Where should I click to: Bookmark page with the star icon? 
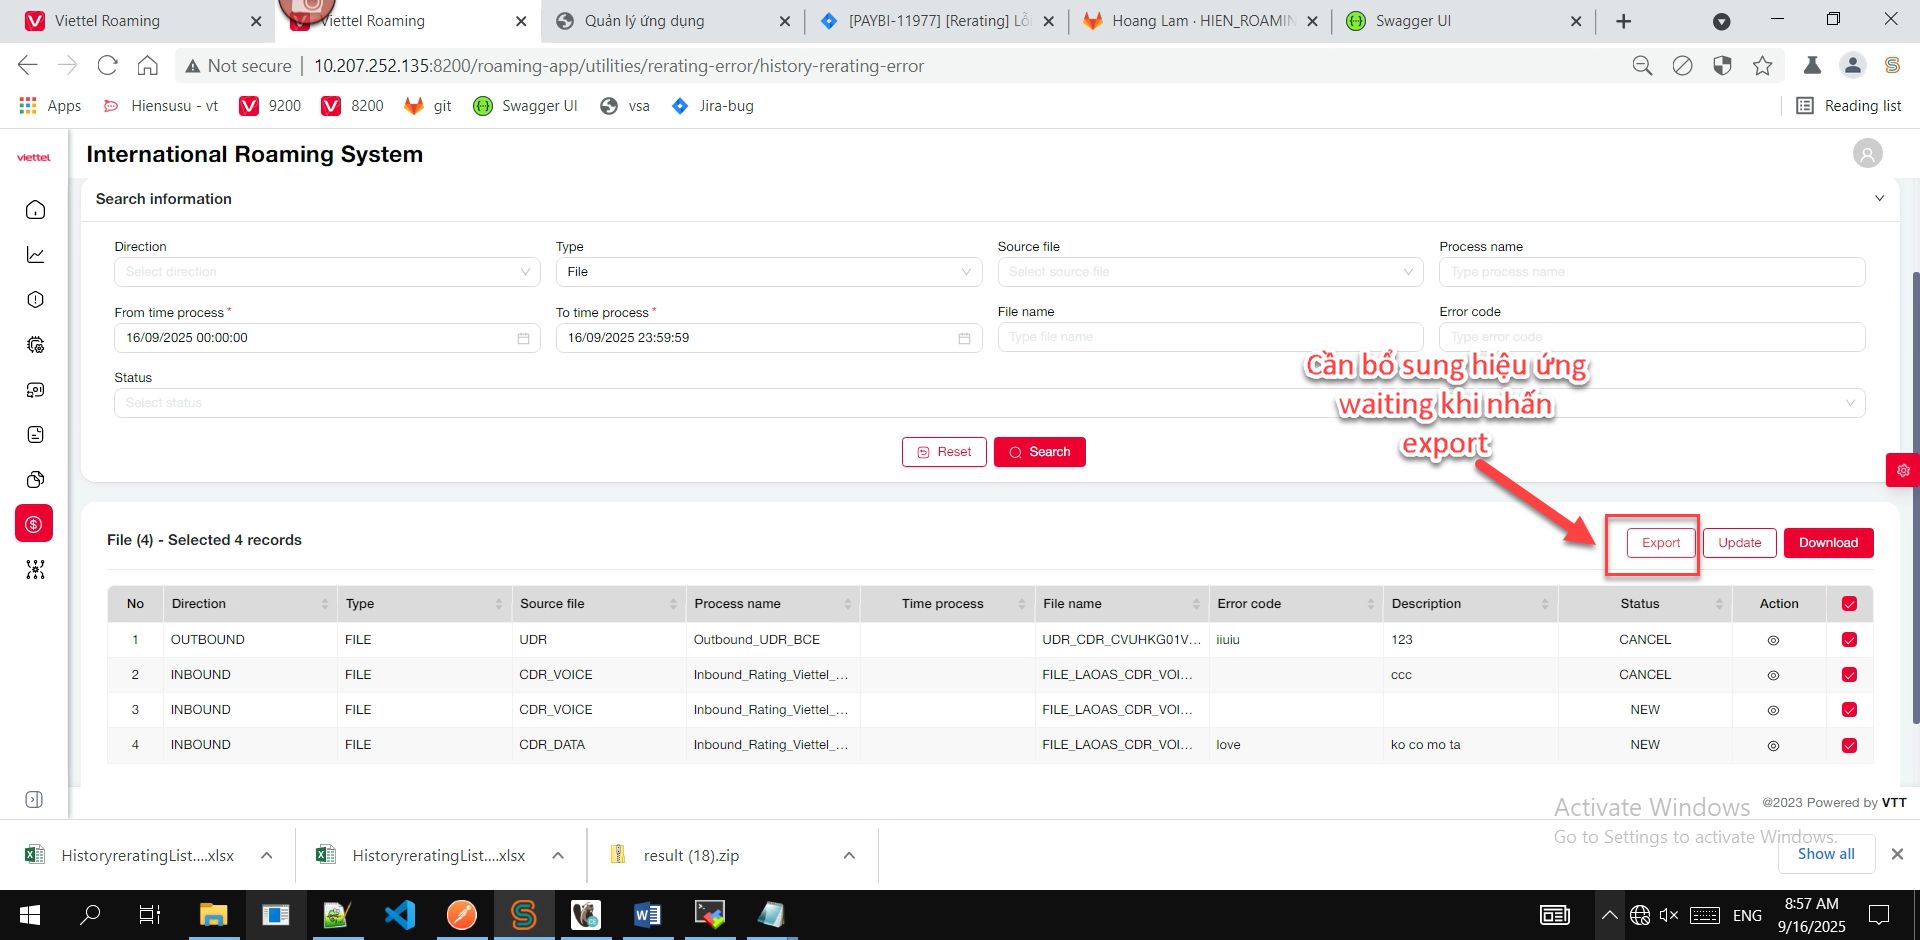click(x=1762, y=66)
